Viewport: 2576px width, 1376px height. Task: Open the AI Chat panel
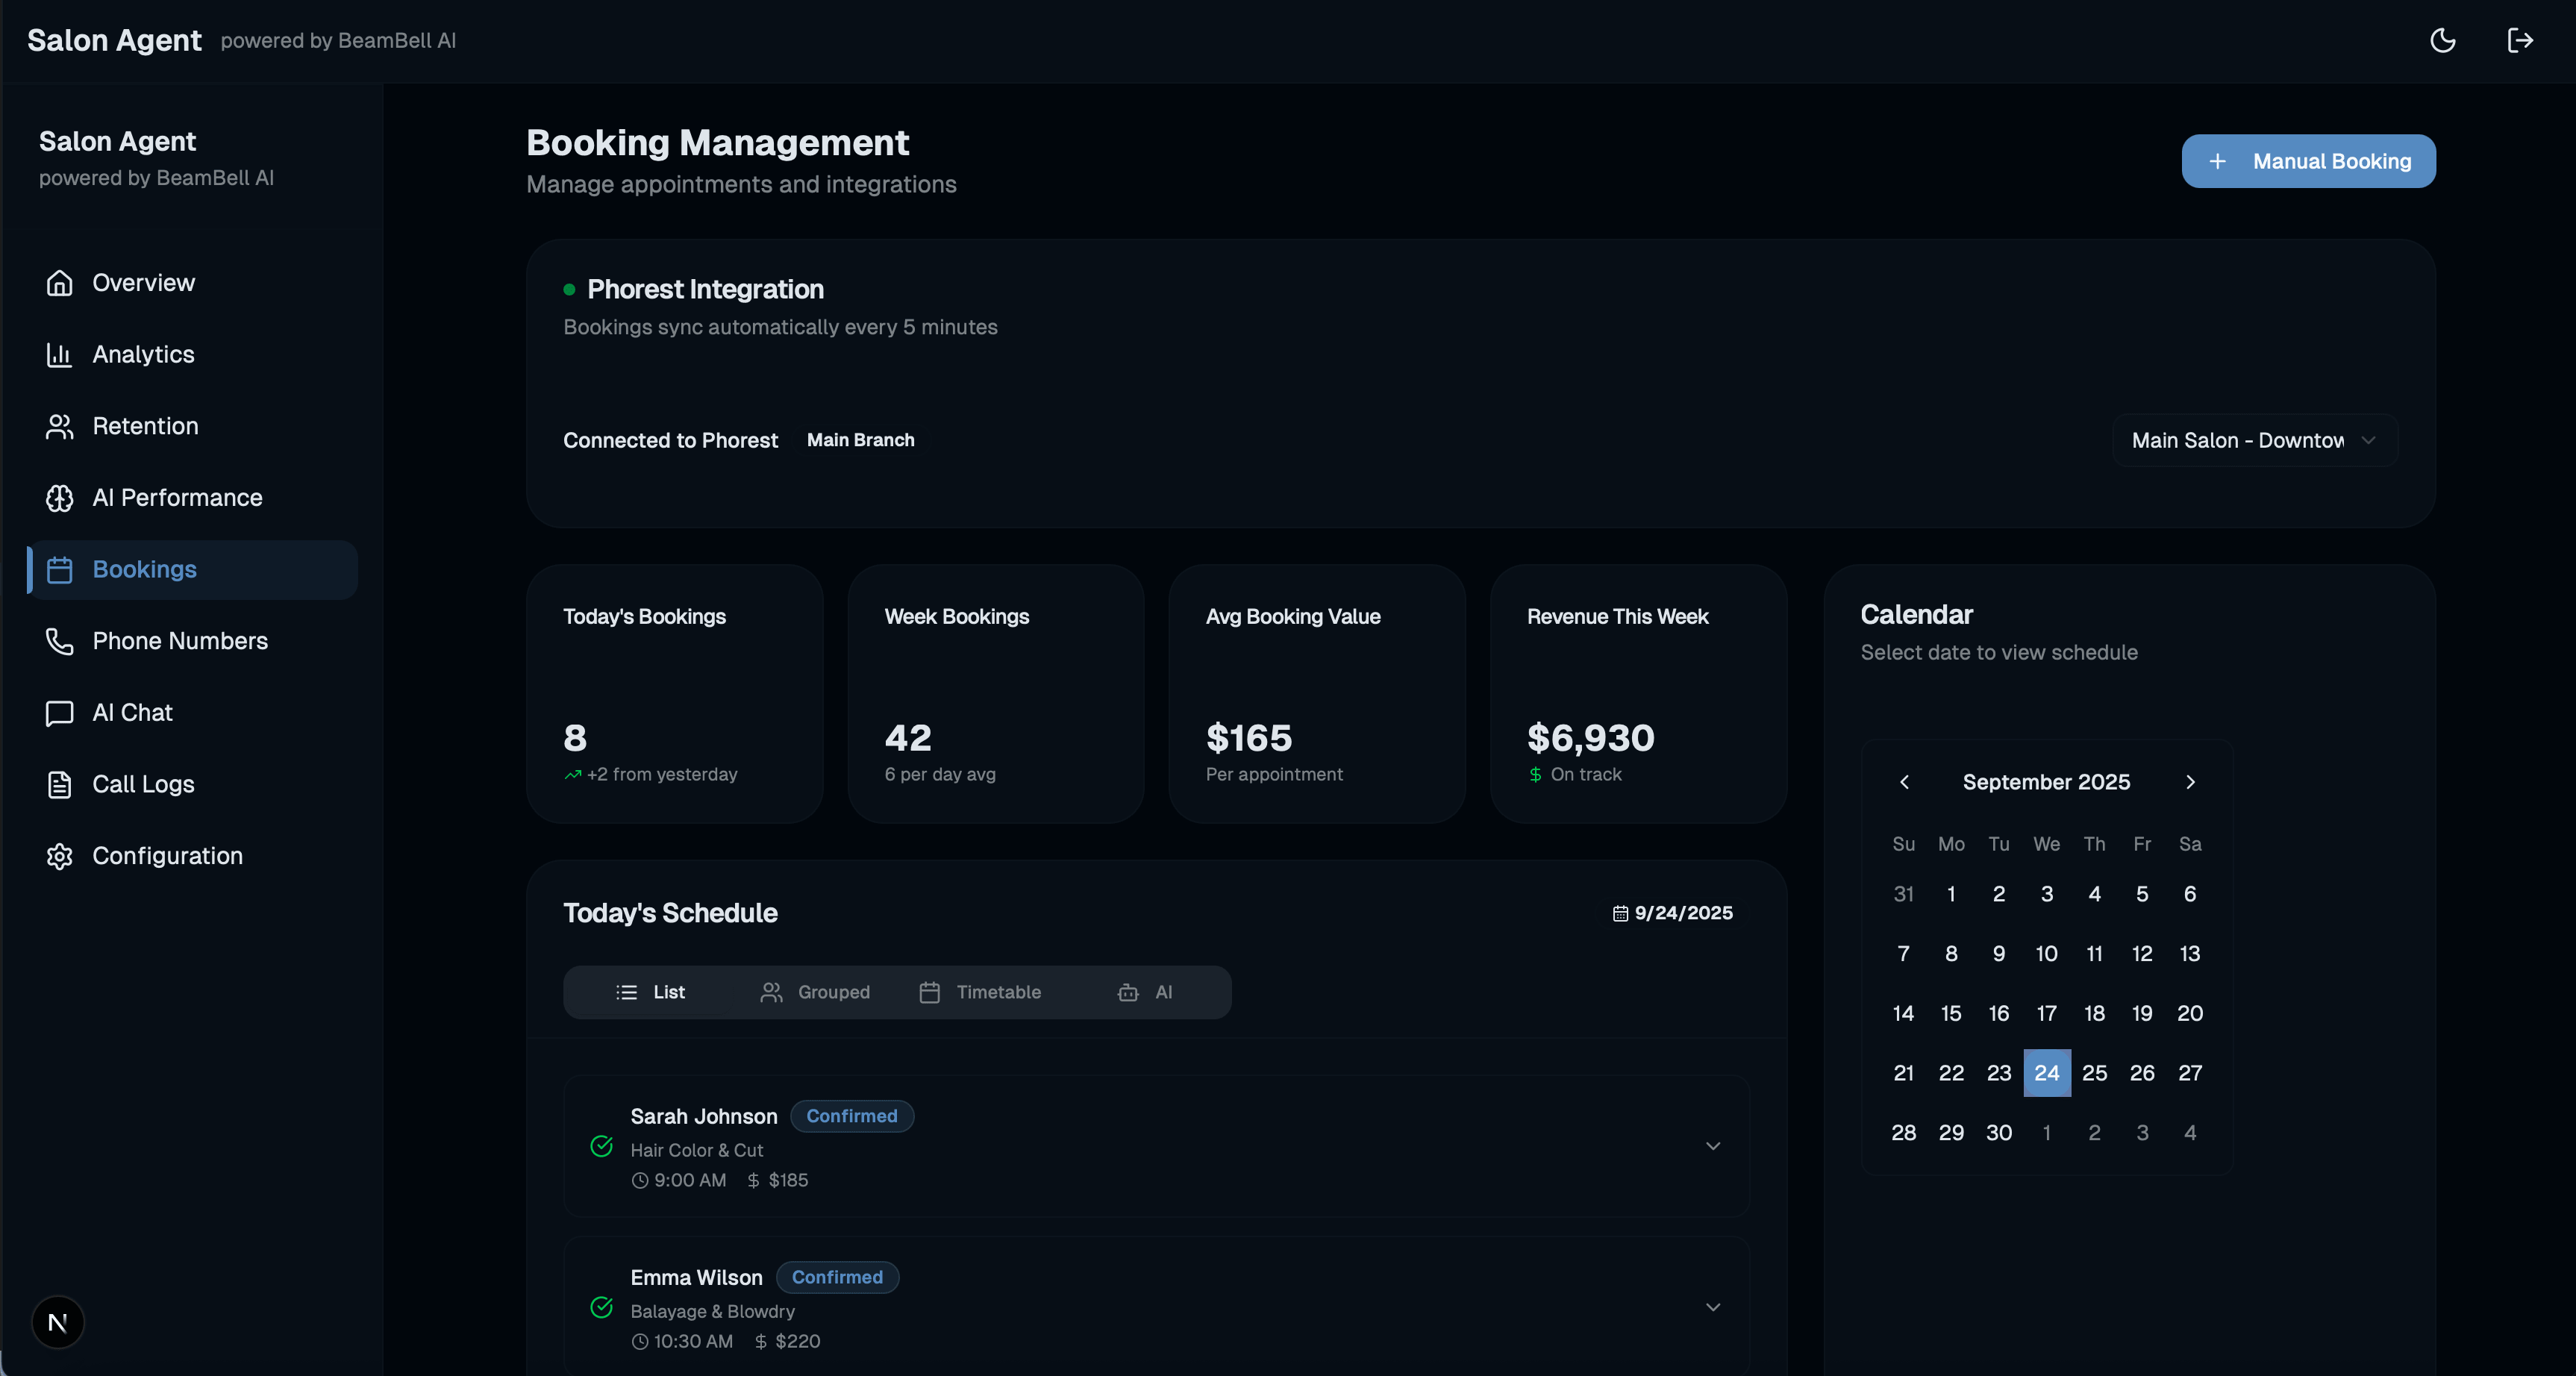point(132,712)
